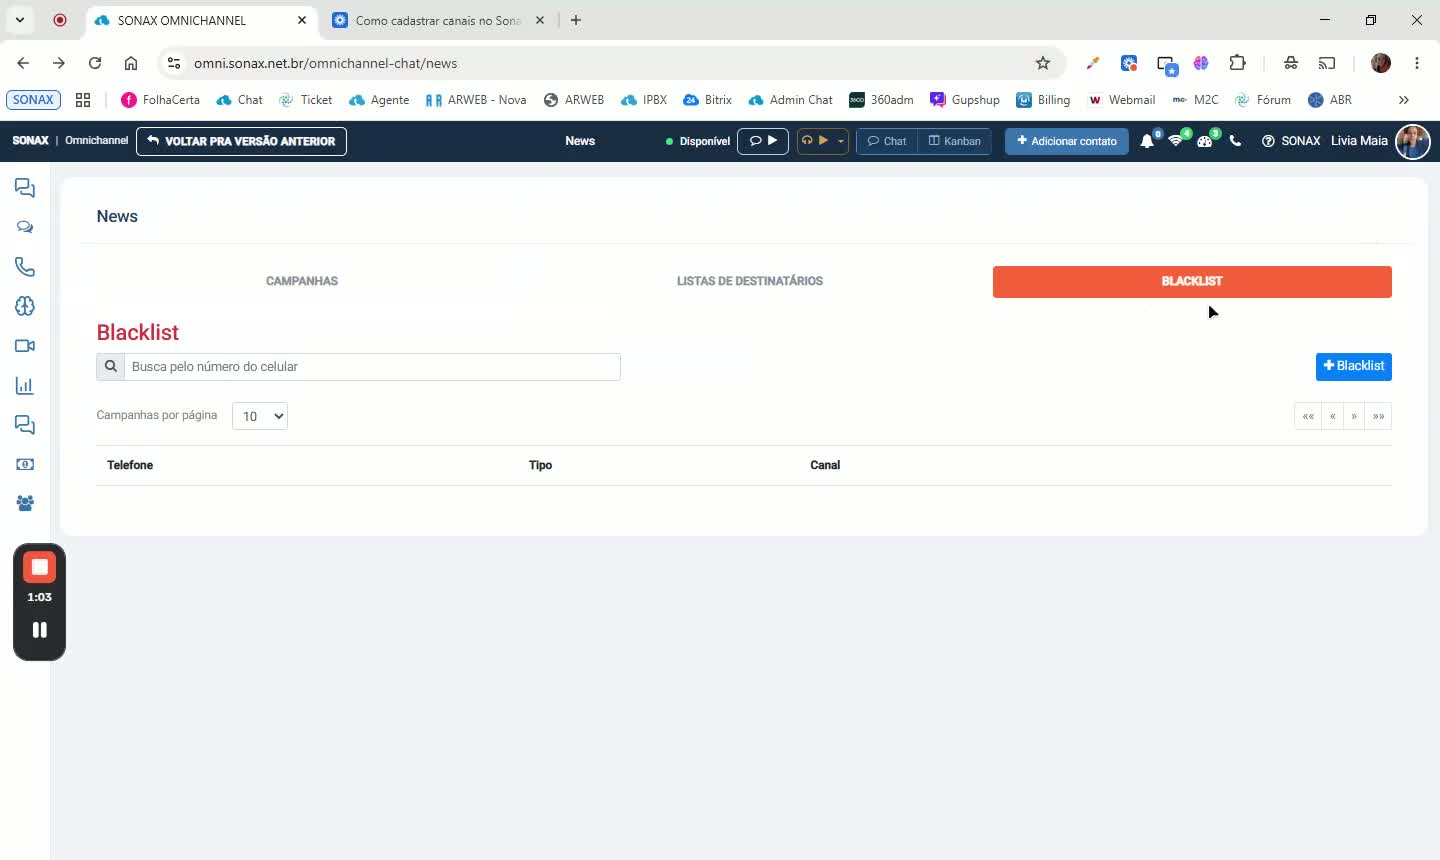The image size is (1440, 860).
Task: Open the browser extensions puzzle icon
Action: [x=1237, y=63]
